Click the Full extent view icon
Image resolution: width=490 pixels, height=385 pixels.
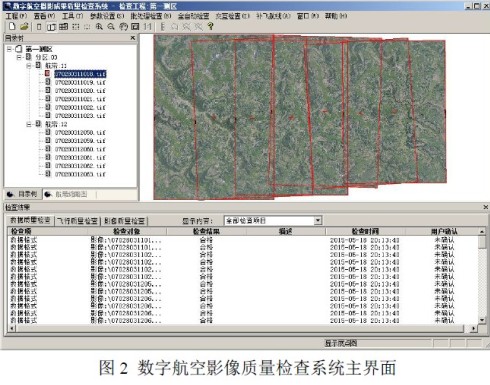135,27
